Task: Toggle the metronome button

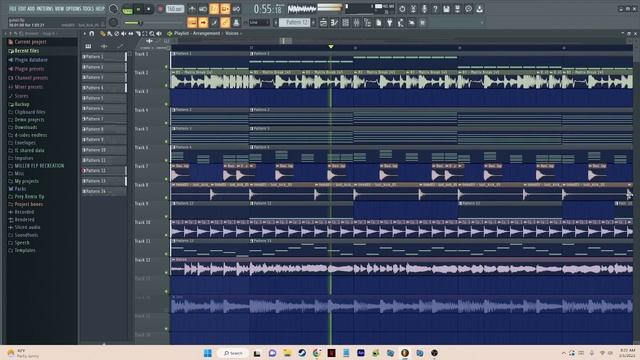Action: pos(192,9)
